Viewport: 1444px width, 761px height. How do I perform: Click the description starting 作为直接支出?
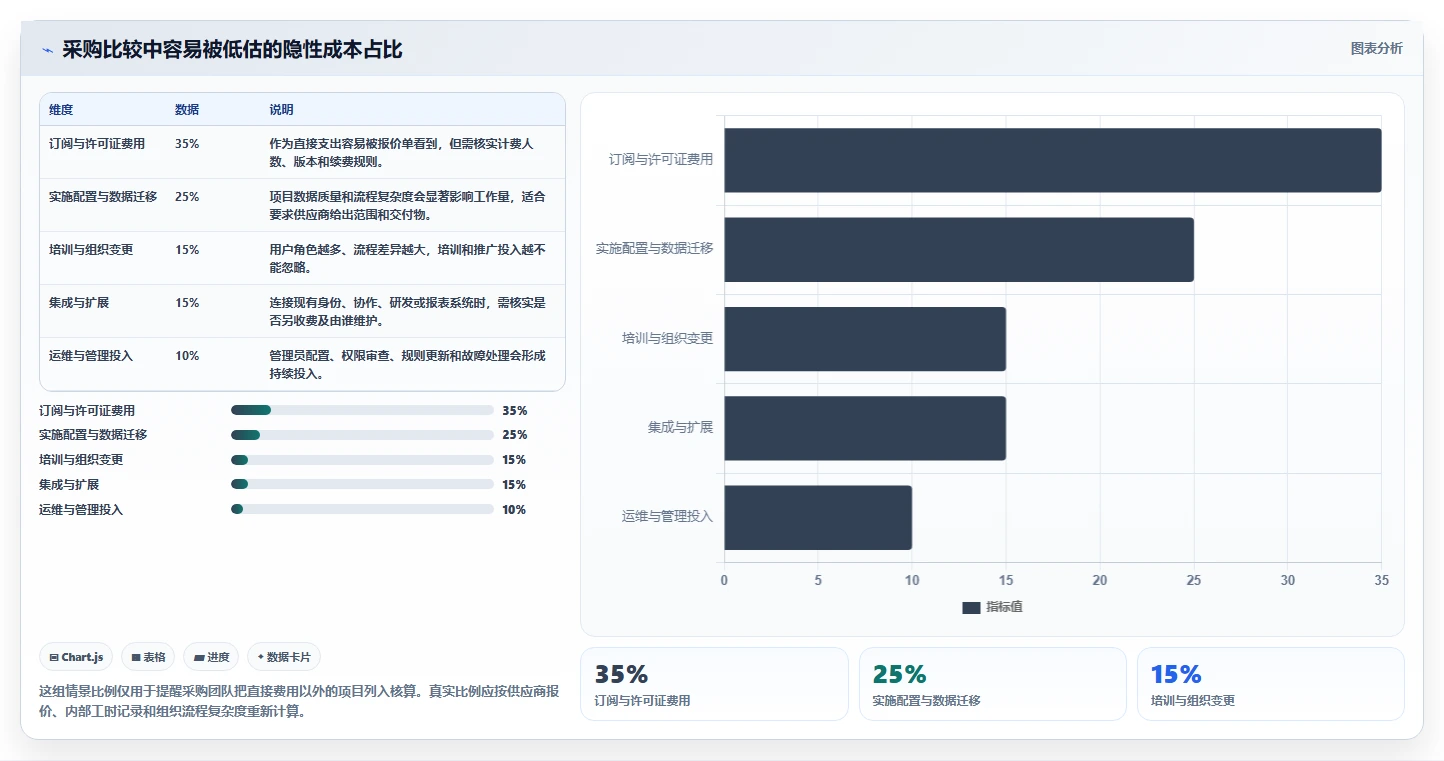pos(402,152)
